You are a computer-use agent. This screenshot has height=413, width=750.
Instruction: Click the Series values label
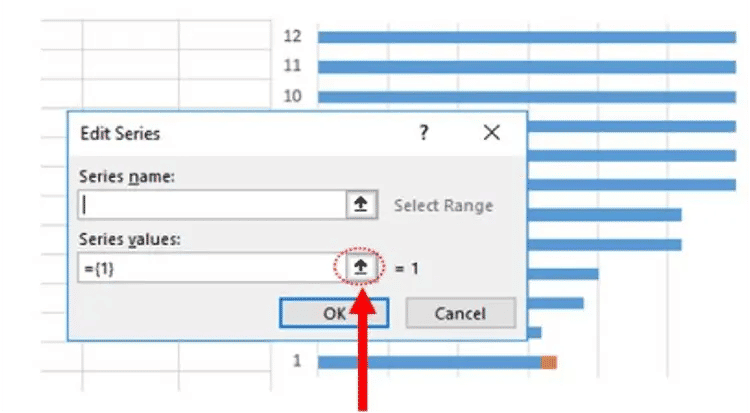pos(130,239)
